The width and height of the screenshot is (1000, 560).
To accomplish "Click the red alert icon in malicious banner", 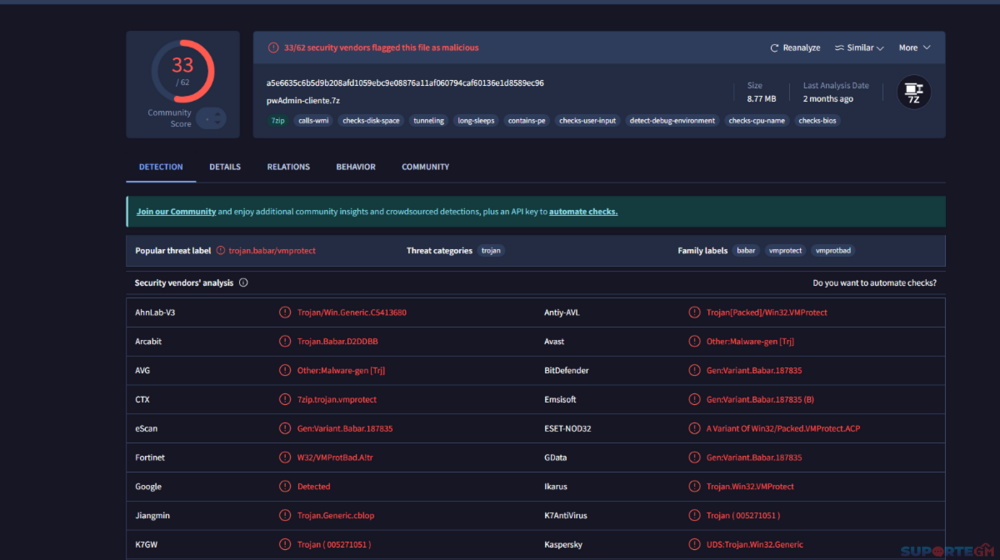I will tap(273, 48).
